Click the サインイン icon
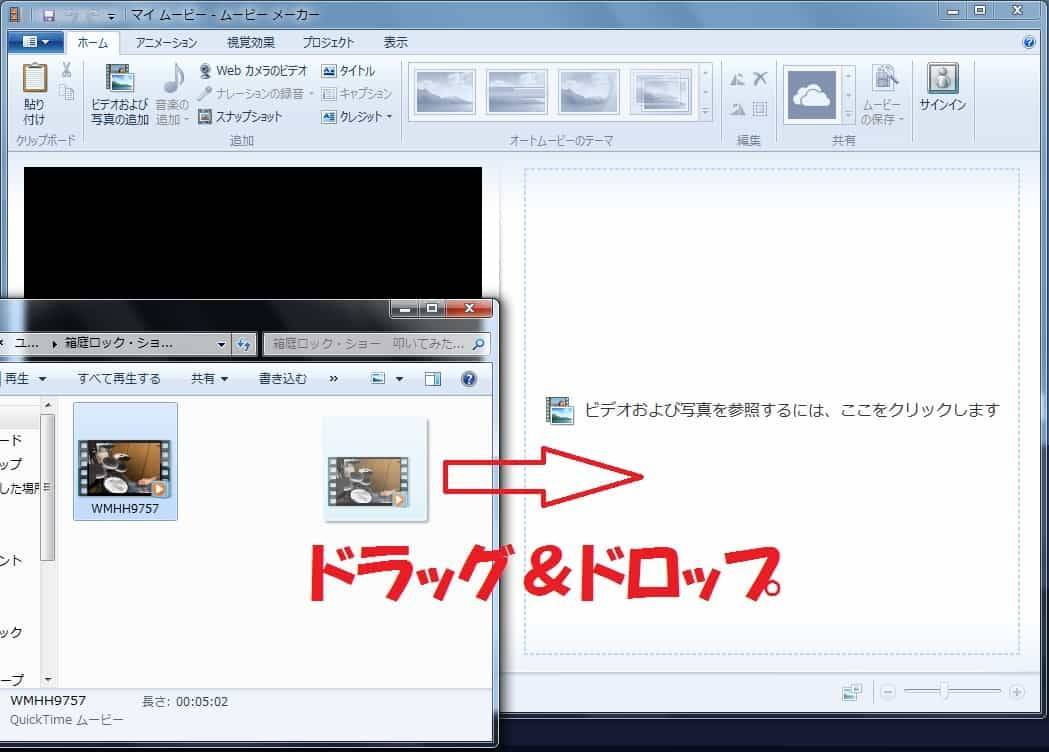Image resolution: width=1049 pixels, height=752 pixels. 941,90
